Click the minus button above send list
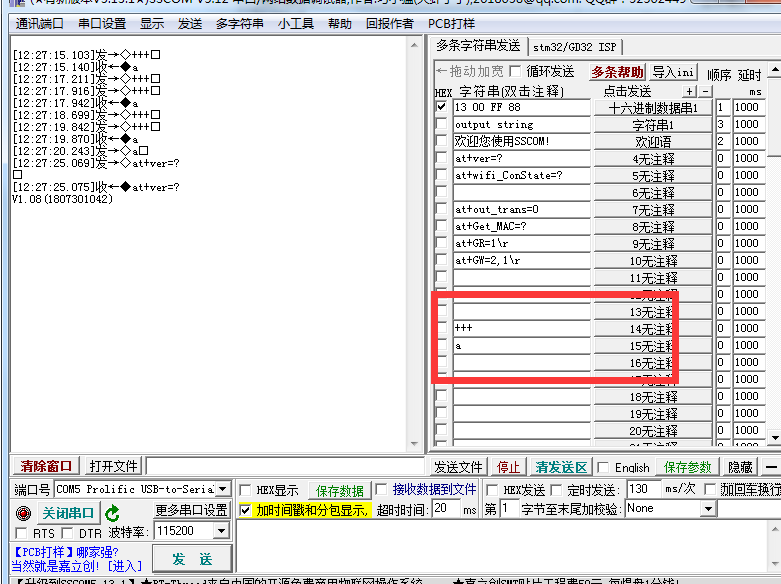 tap(704, 91)
